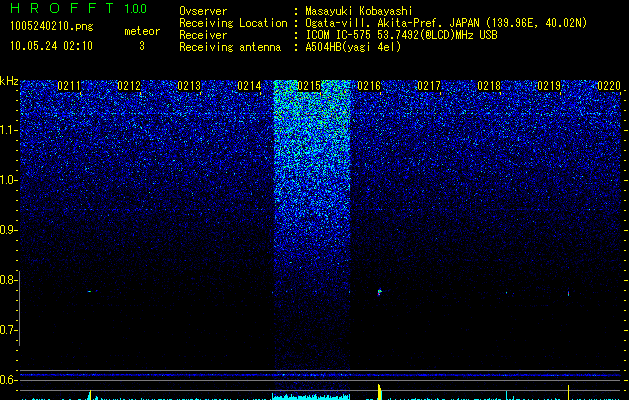Click the 0.6 kHz axis tick label
629x400 pixels.
point(9,380)
